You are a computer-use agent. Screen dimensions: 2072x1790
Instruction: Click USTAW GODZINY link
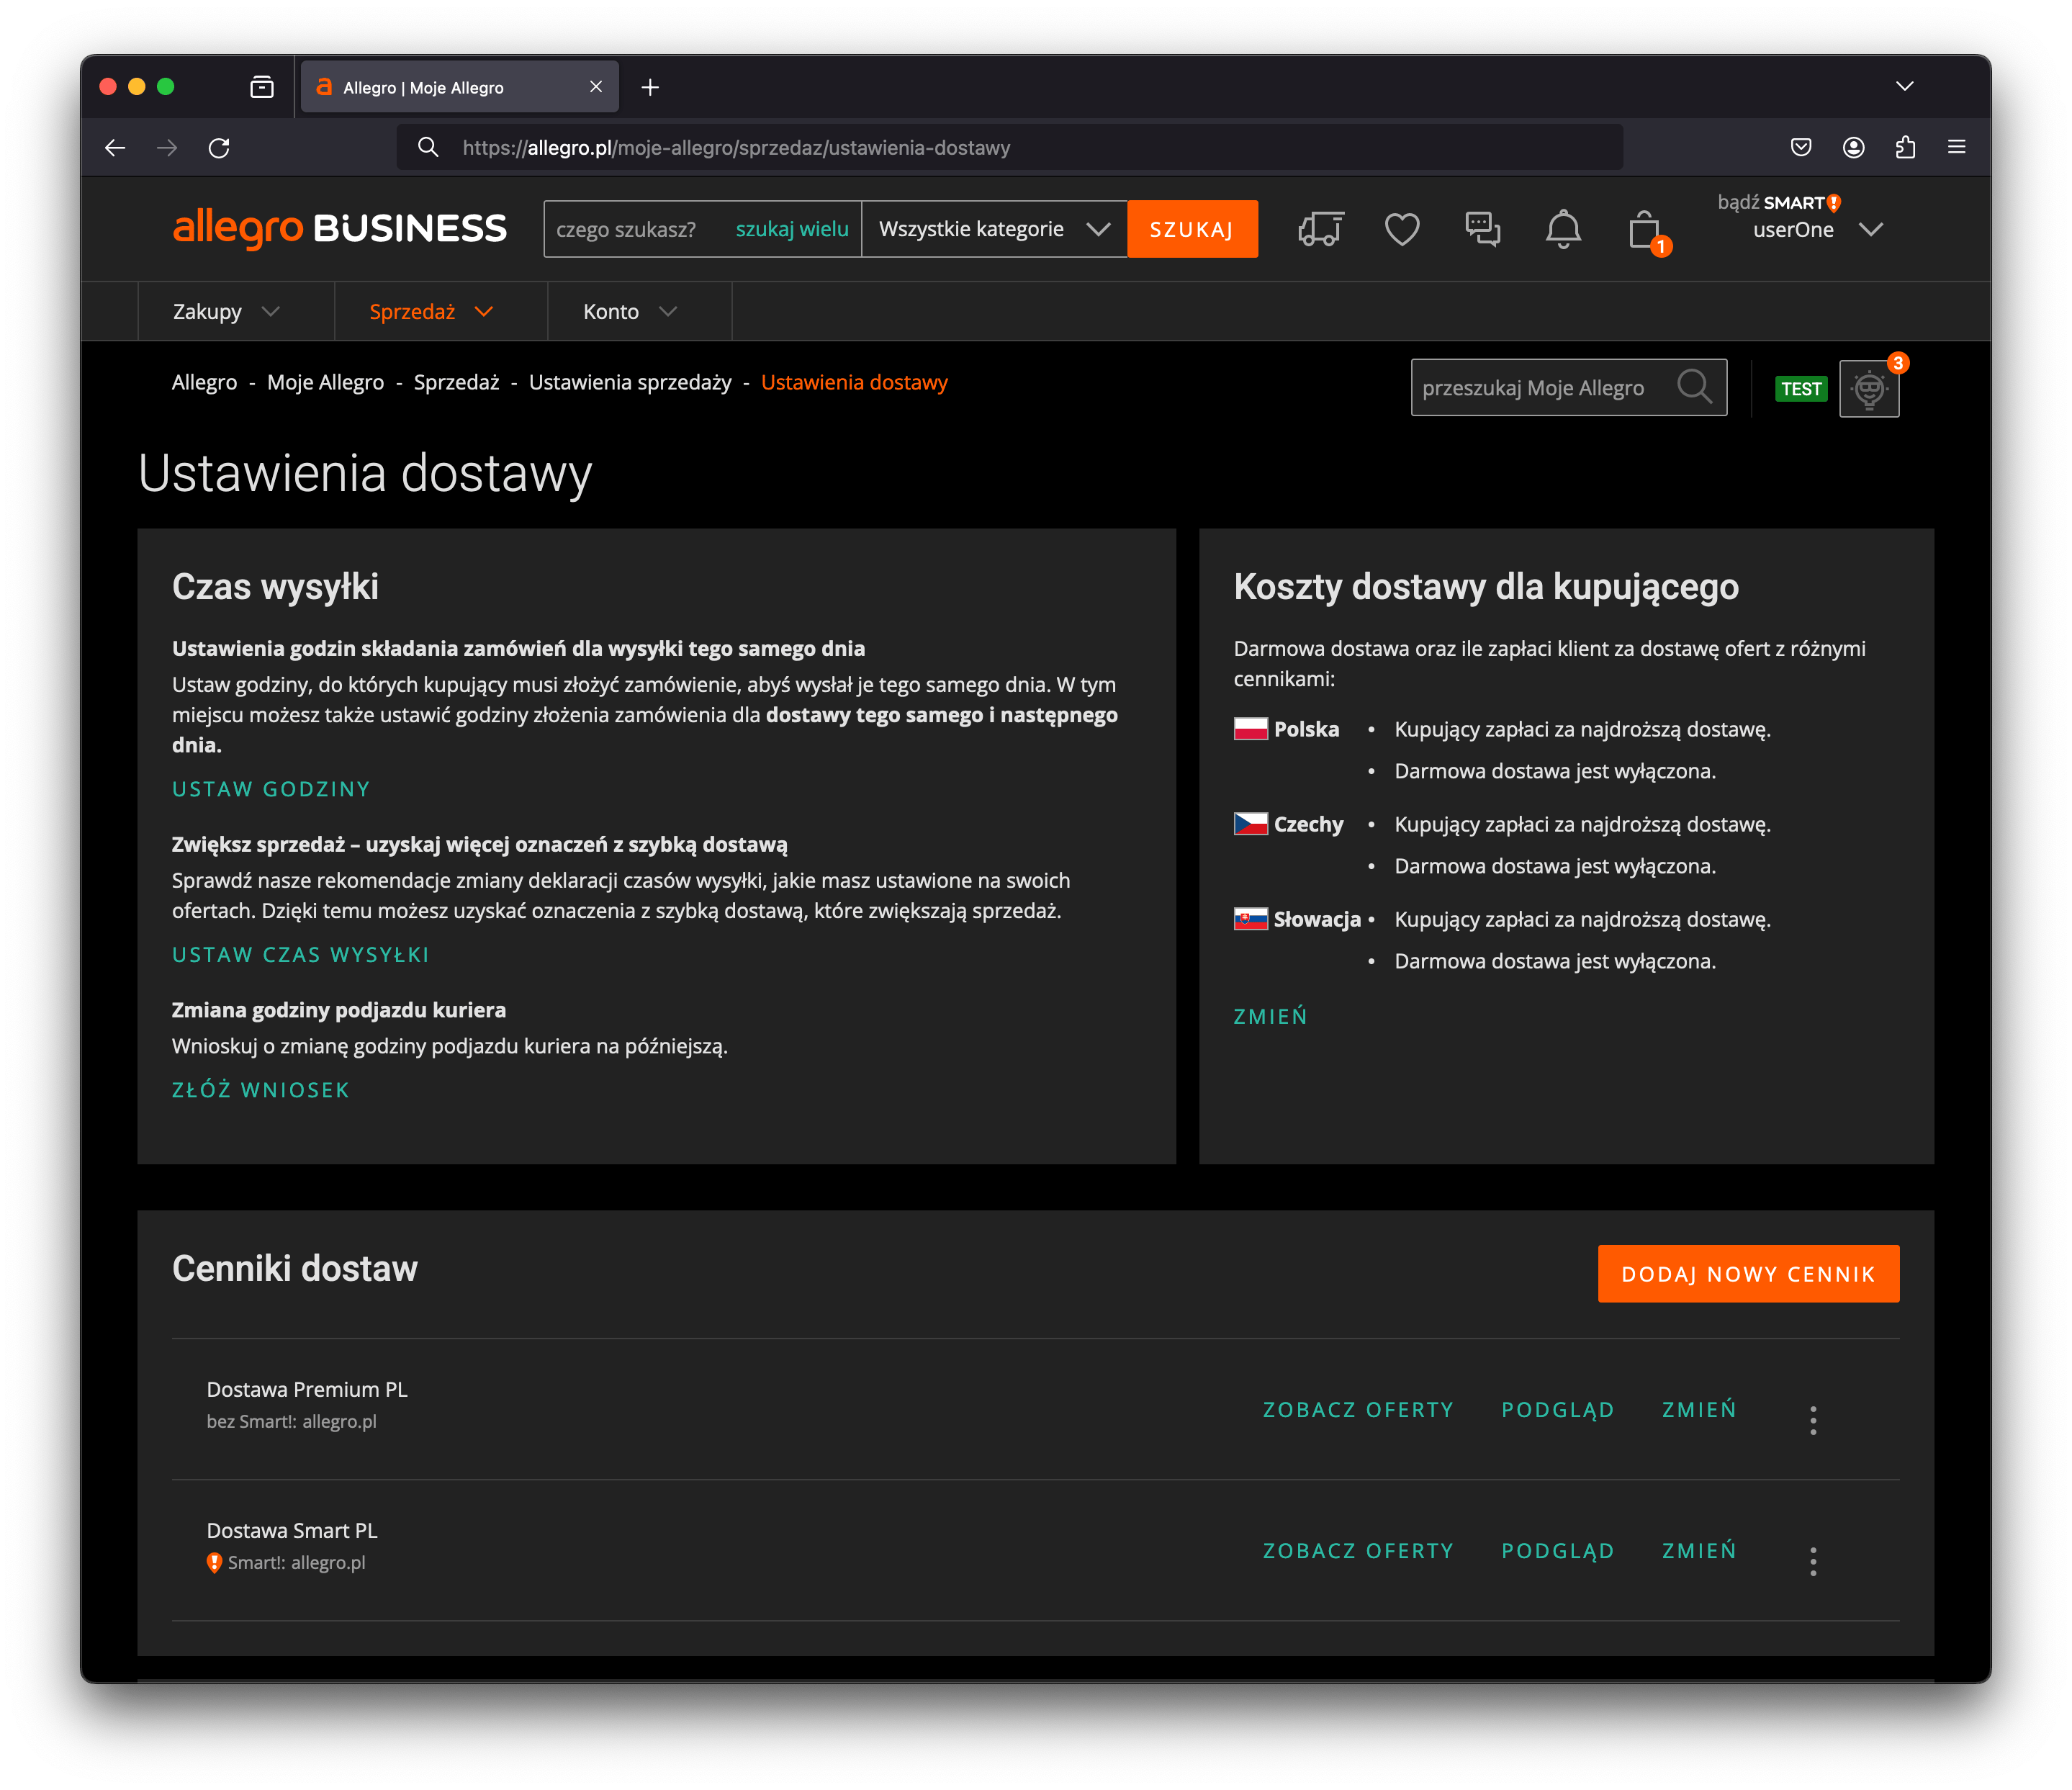point(271,789)
